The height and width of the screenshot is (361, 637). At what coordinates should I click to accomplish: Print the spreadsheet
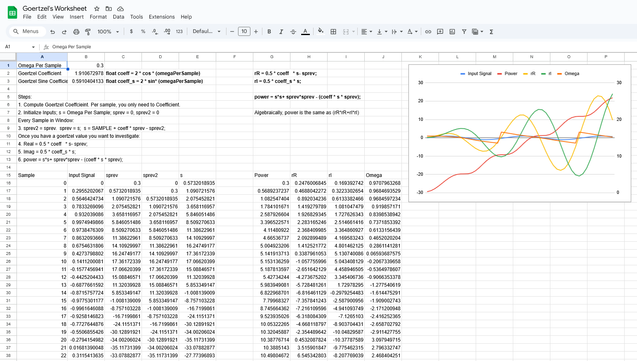(x=76, y=32)
